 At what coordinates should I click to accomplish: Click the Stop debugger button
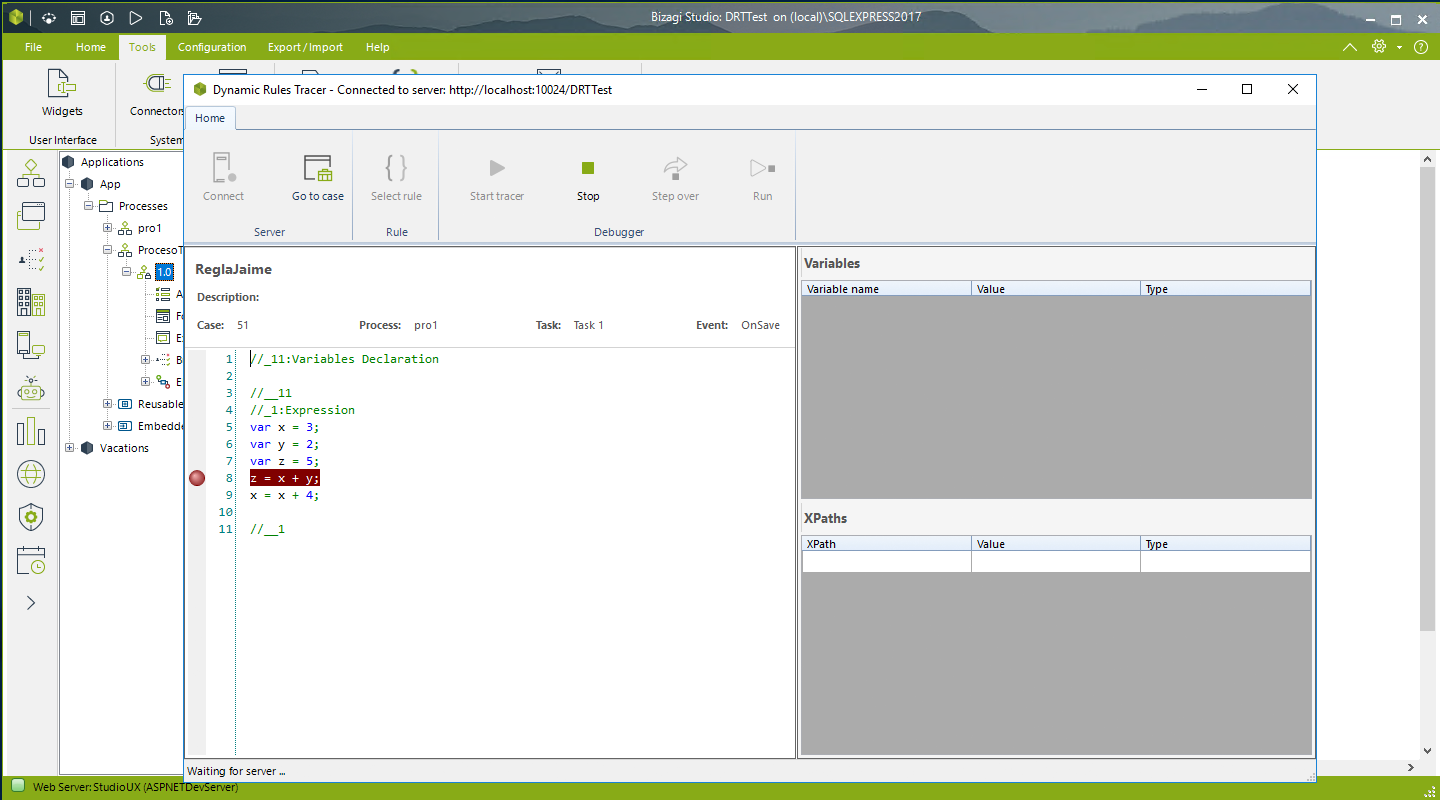tap(588, 178)
